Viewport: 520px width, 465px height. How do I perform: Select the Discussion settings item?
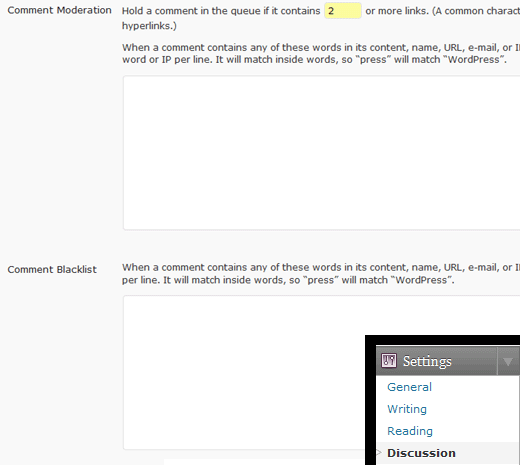421,453
